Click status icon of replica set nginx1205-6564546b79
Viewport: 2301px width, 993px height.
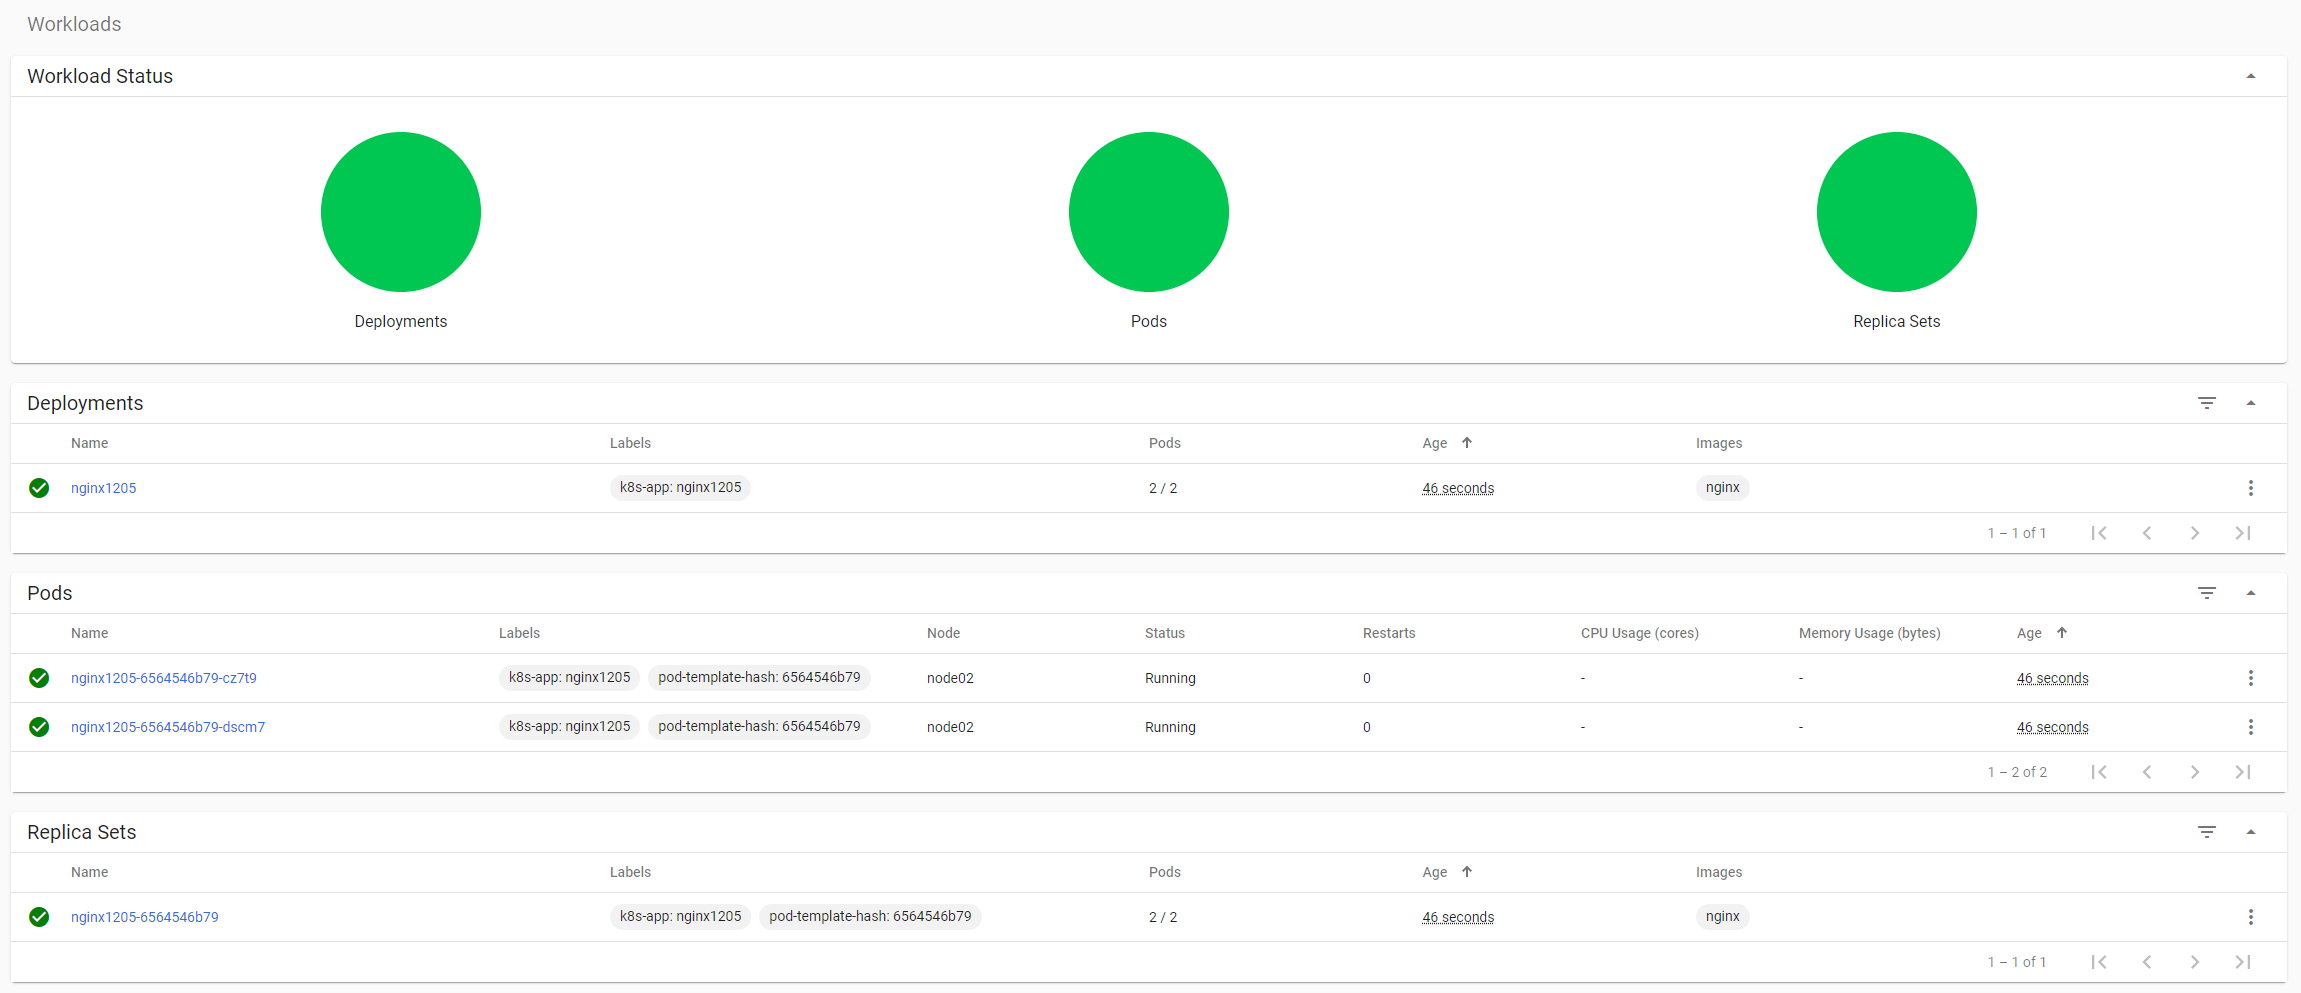(x=39, y=917)
